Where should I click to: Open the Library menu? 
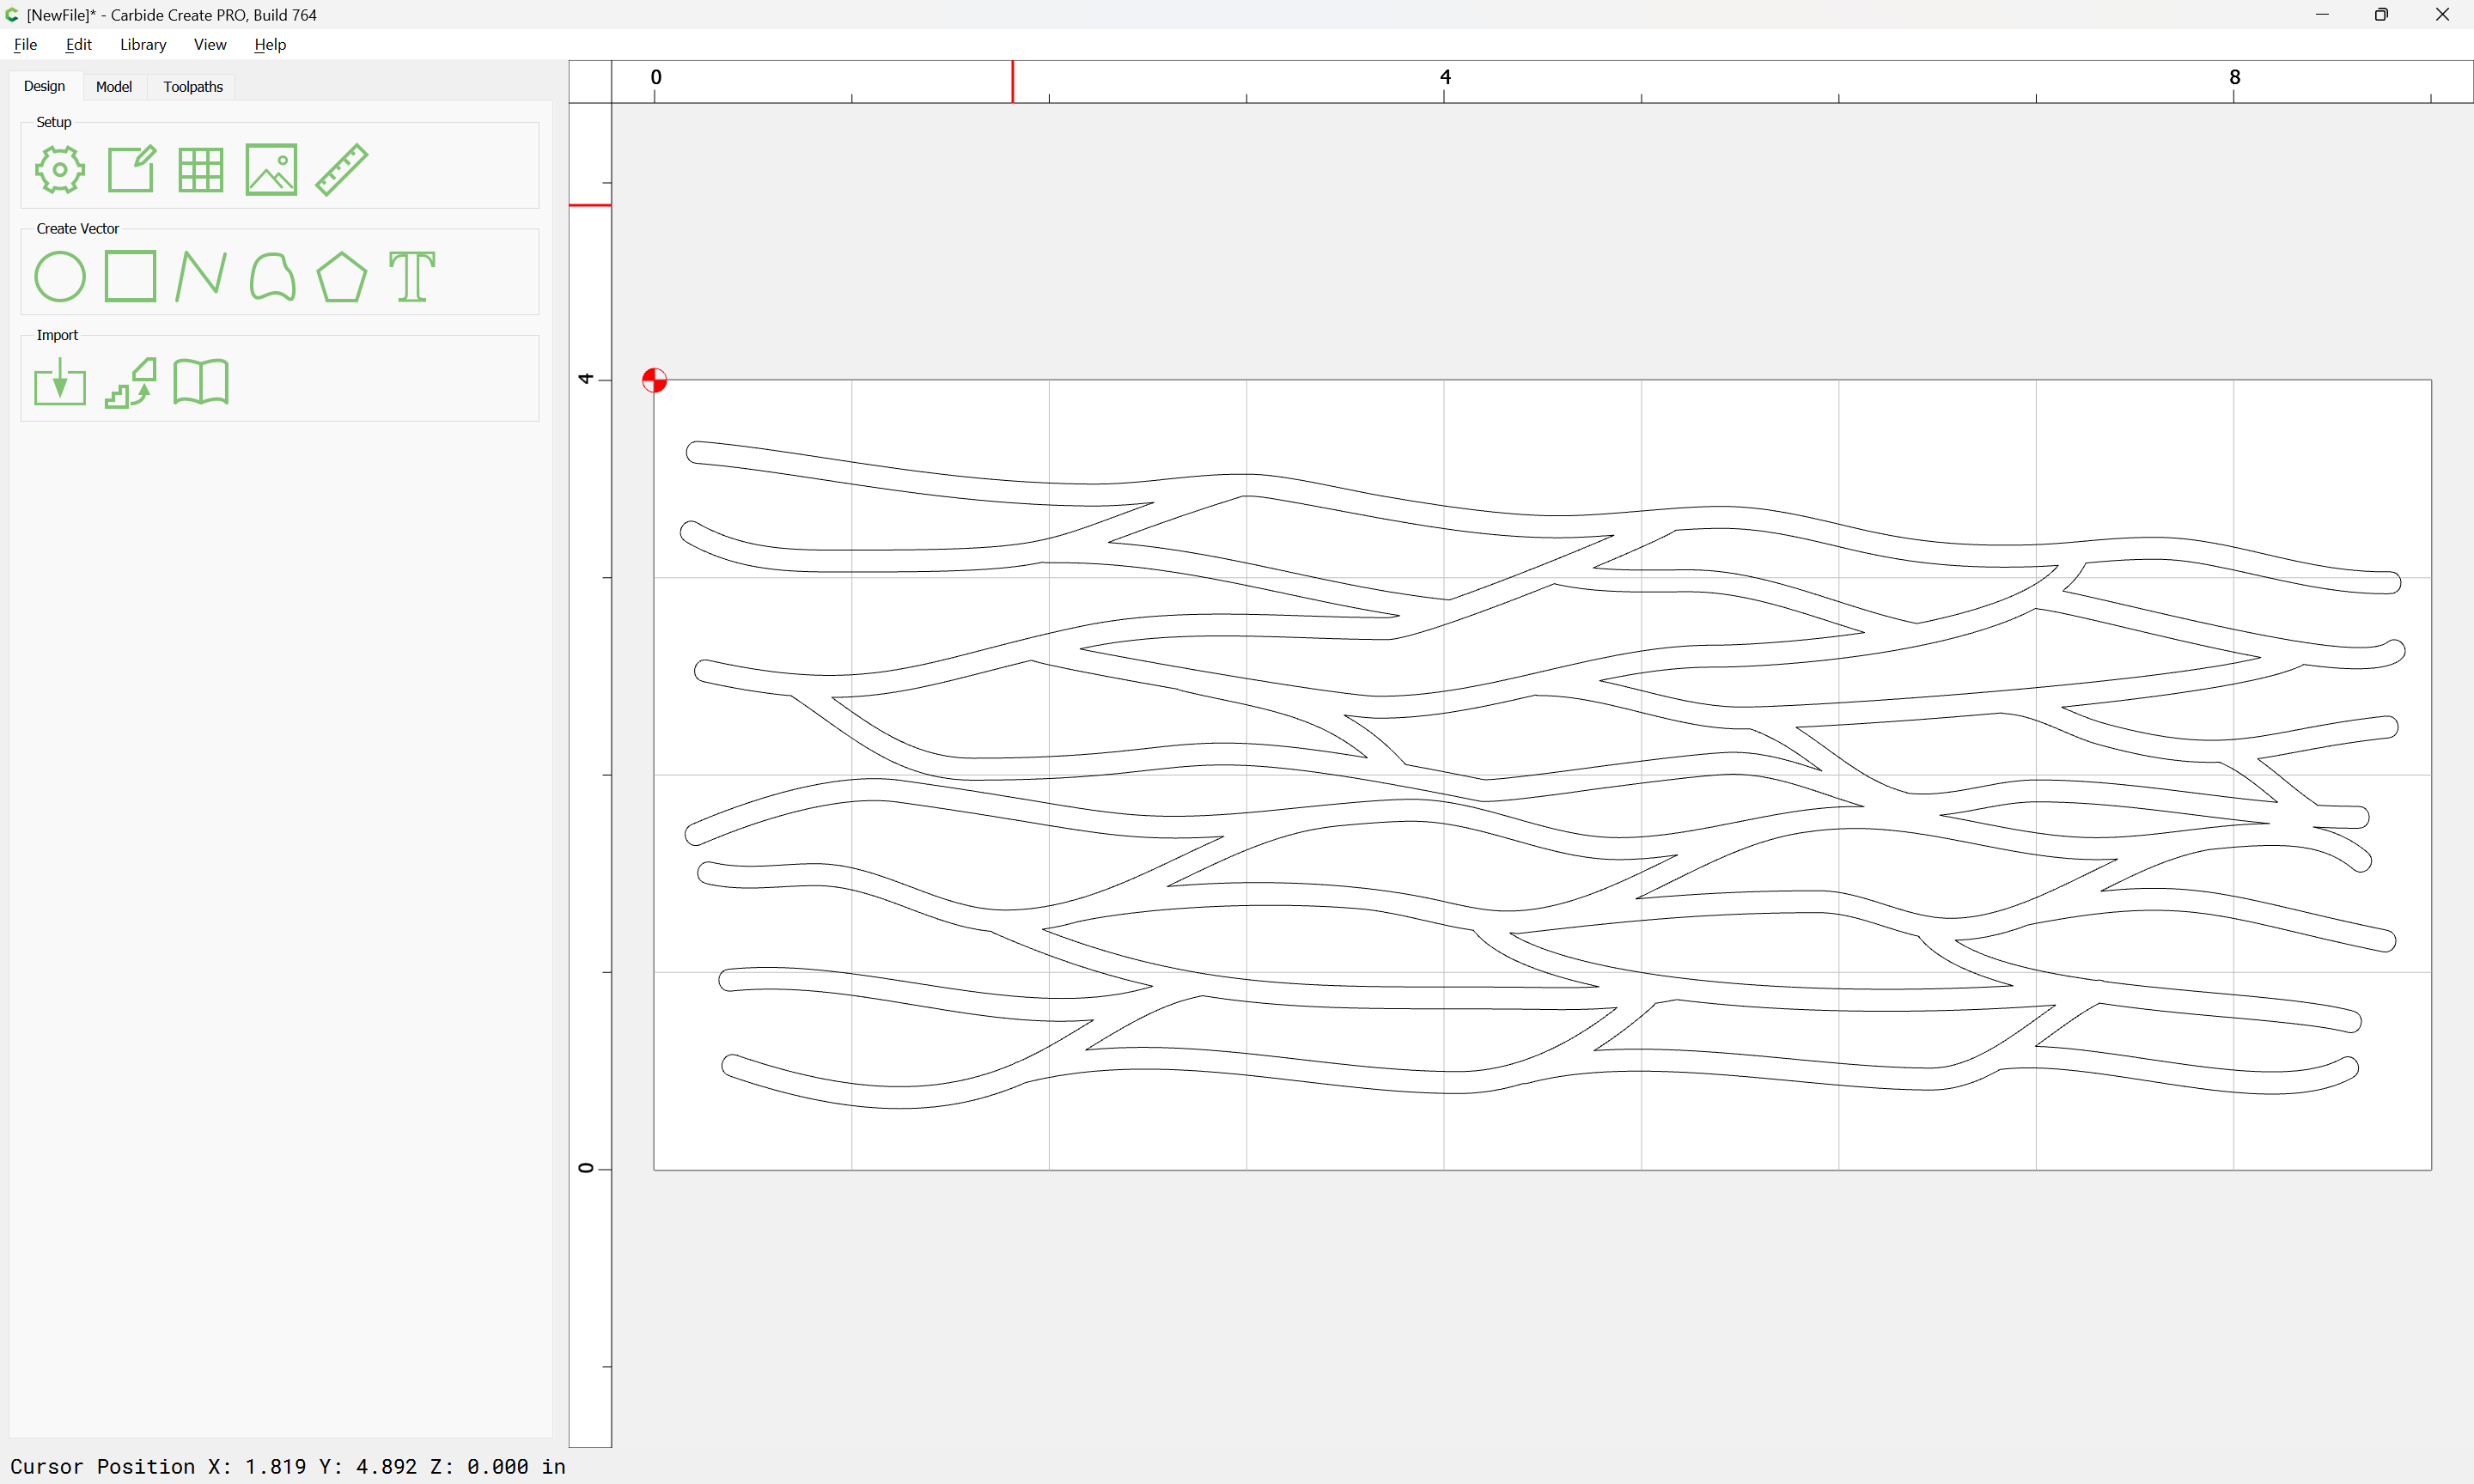click(143, 44)
